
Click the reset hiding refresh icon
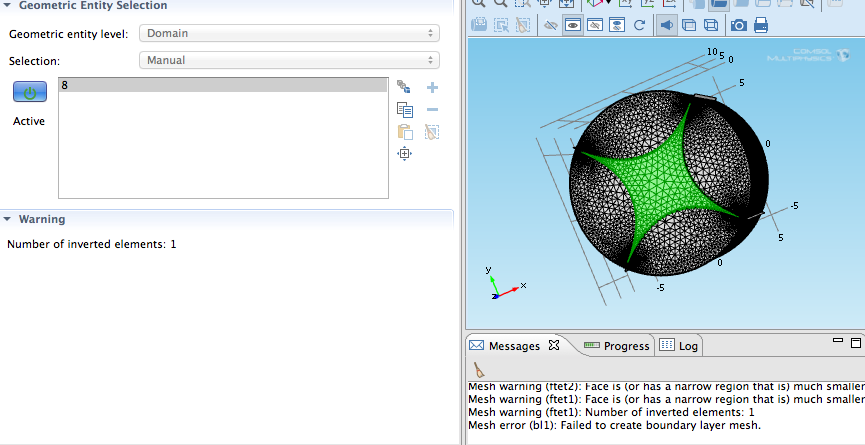(639, 25)
